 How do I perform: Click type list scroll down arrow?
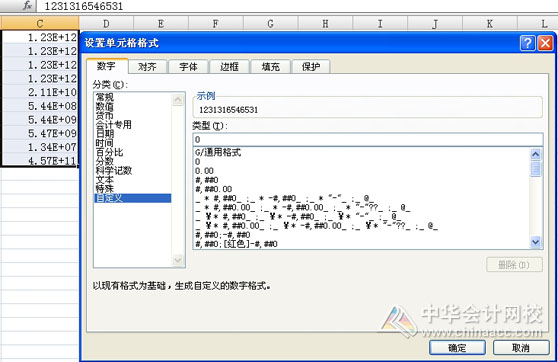[535, 242]
